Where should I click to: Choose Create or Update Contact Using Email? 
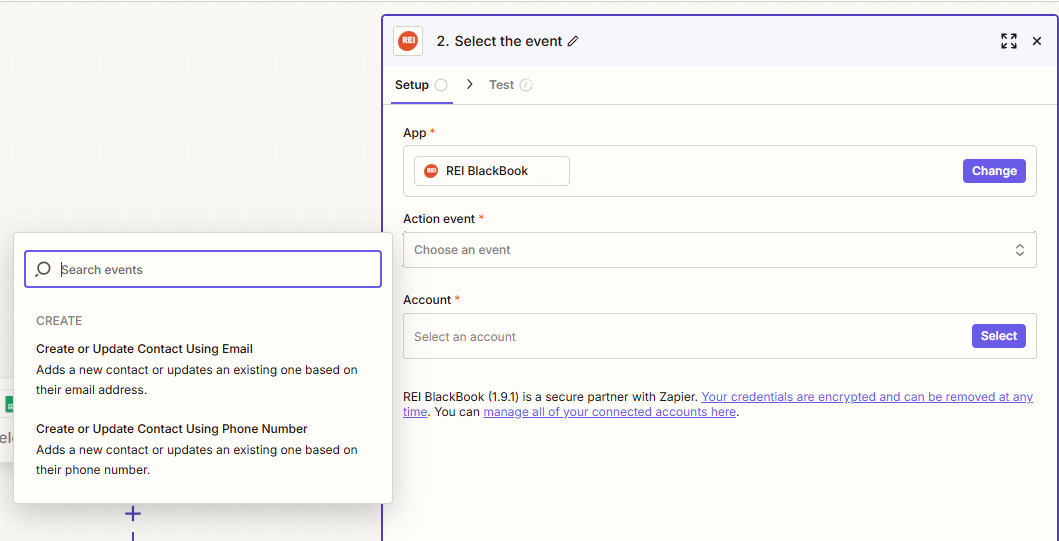point(145,349)
